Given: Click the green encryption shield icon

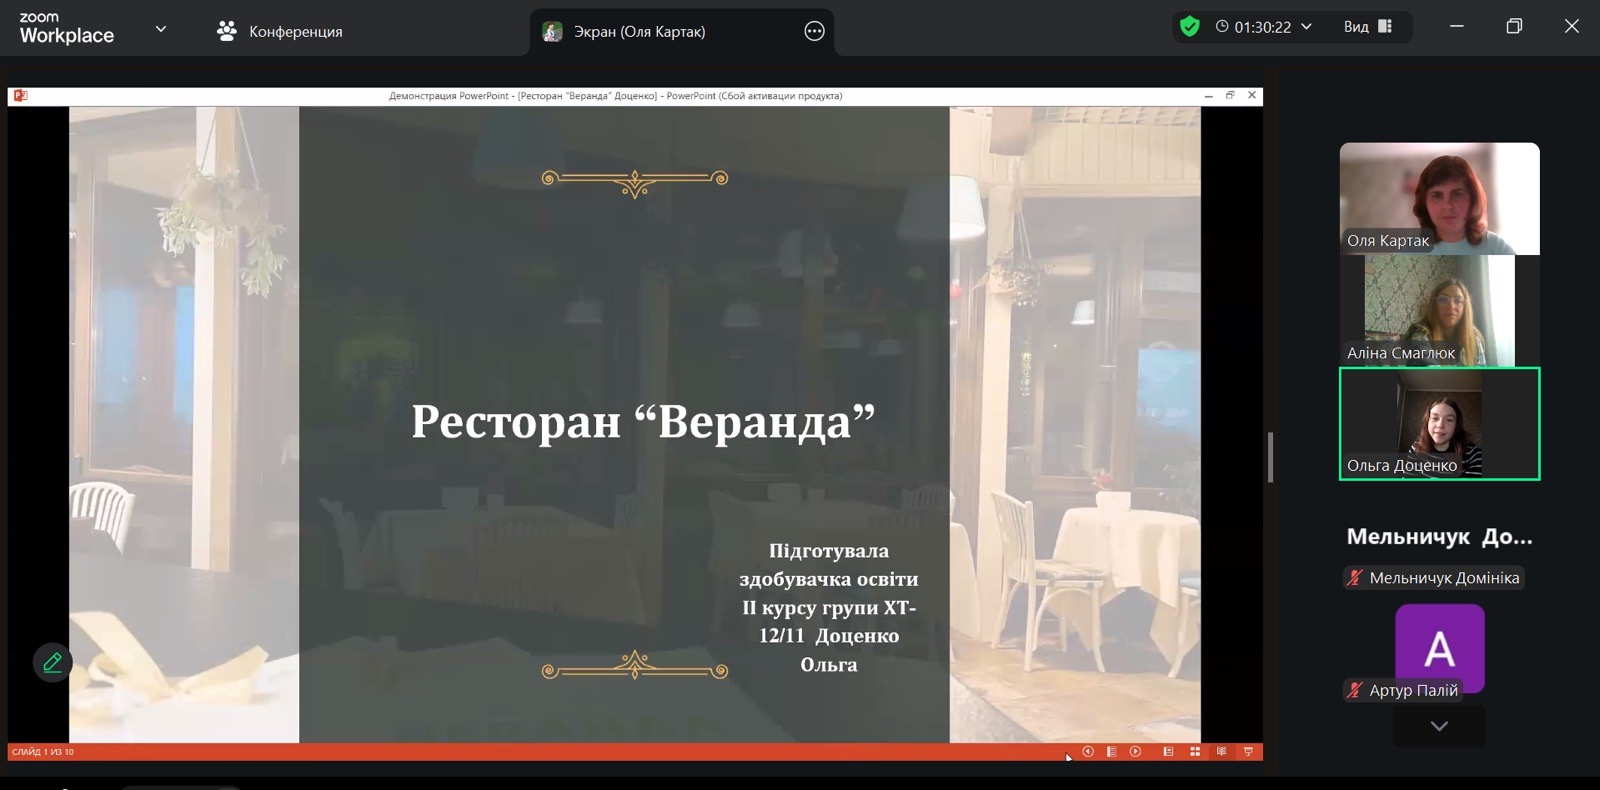Looking at the screenshot, I should pyautogui.click(x=1189, y=27).
